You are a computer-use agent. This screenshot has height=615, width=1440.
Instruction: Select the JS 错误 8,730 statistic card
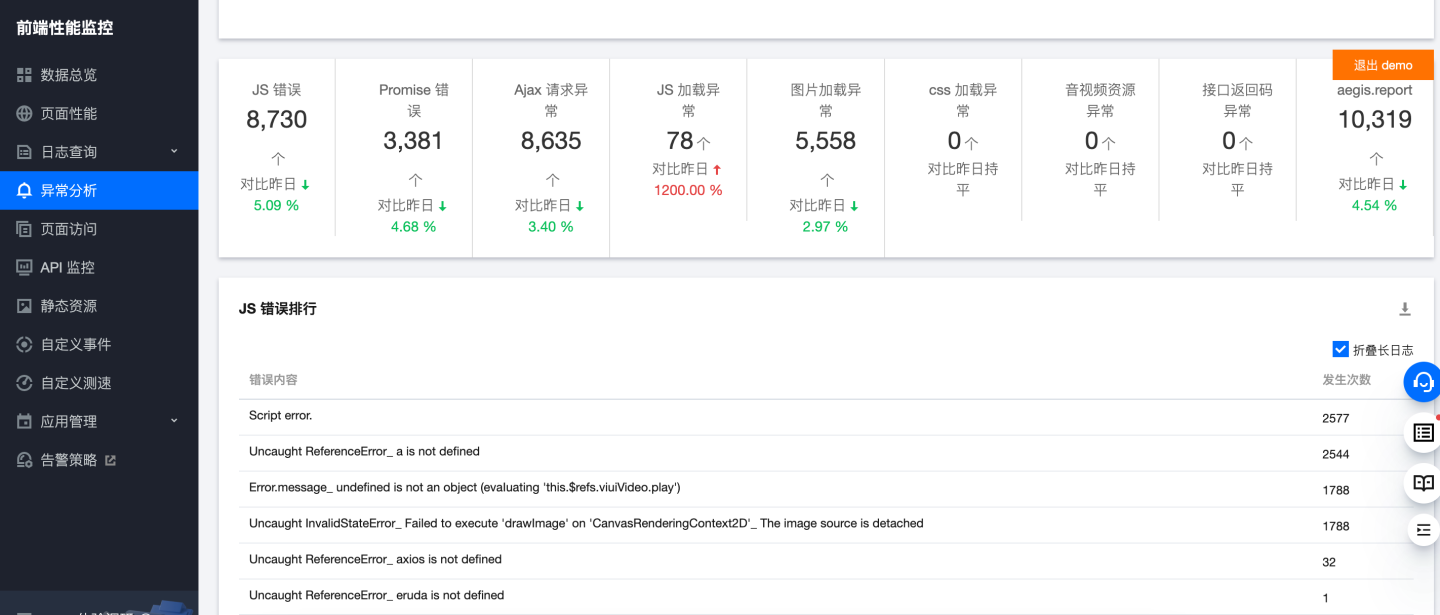click(x=277, y=148)
